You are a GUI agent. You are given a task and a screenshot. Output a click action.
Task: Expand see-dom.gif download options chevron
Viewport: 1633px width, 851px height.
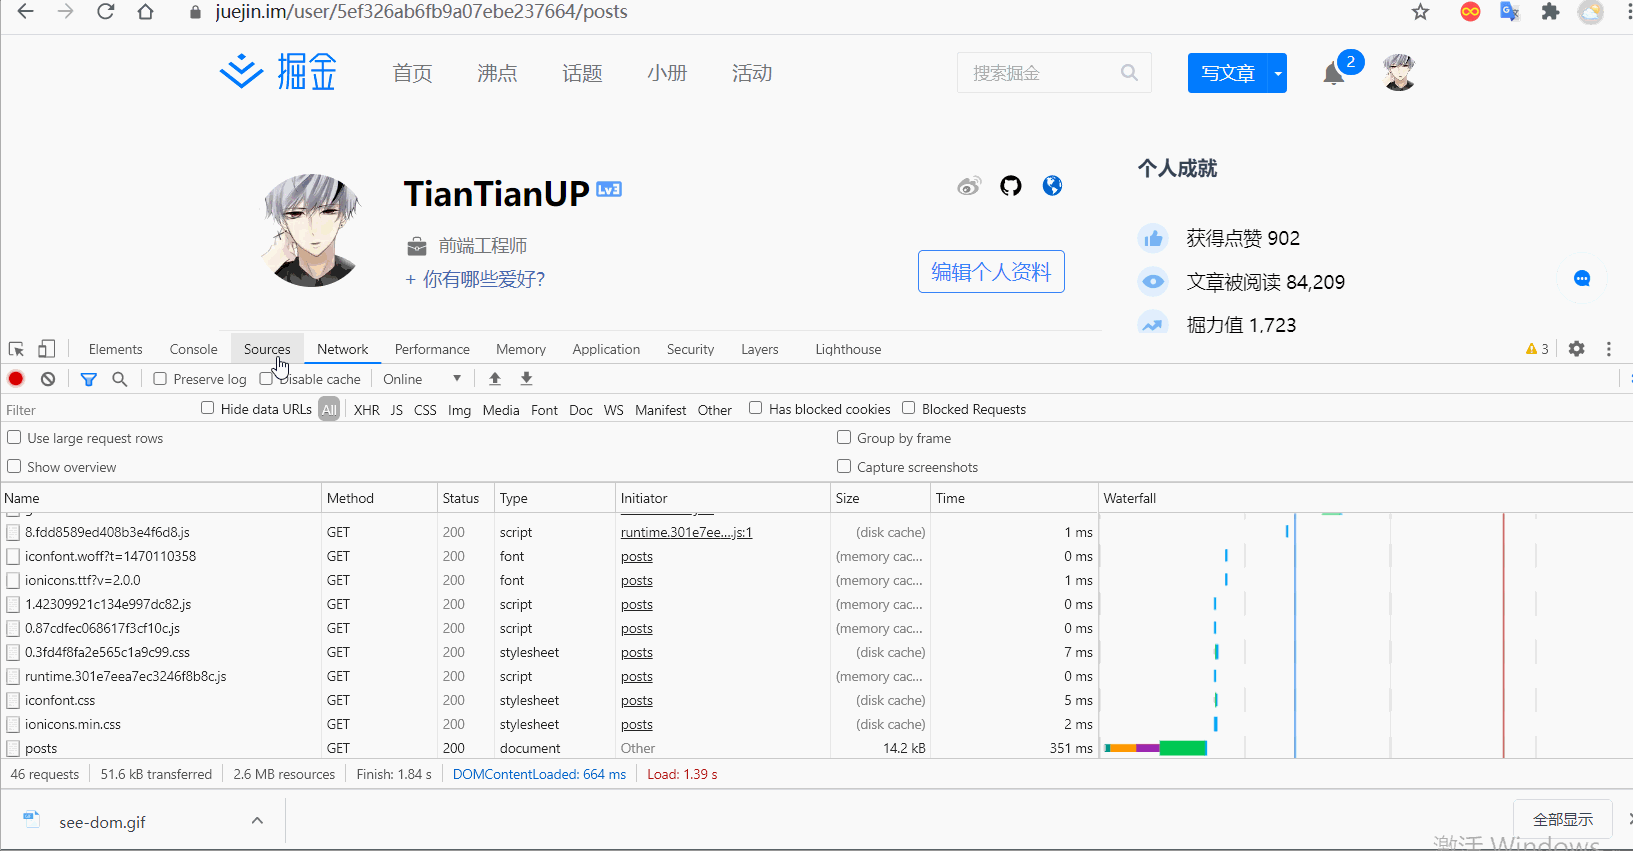click(257, 821)
